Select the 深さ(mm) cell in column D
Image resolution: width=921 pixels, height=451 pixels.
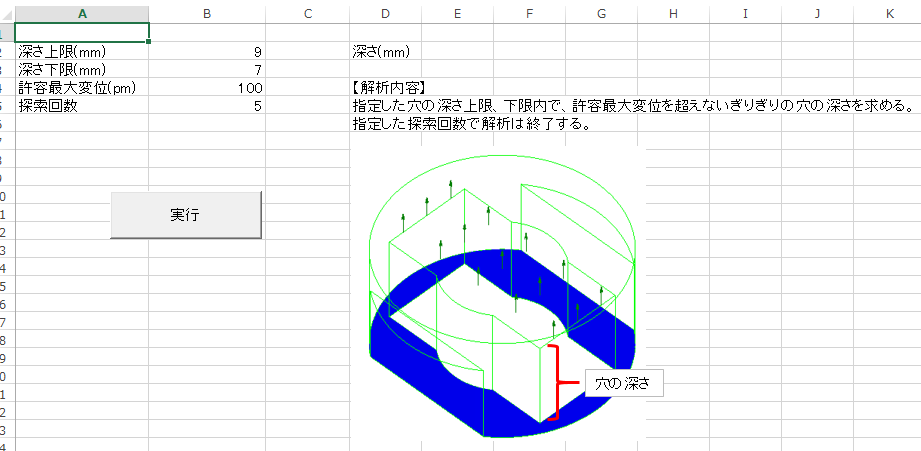(x=385, y=51)
